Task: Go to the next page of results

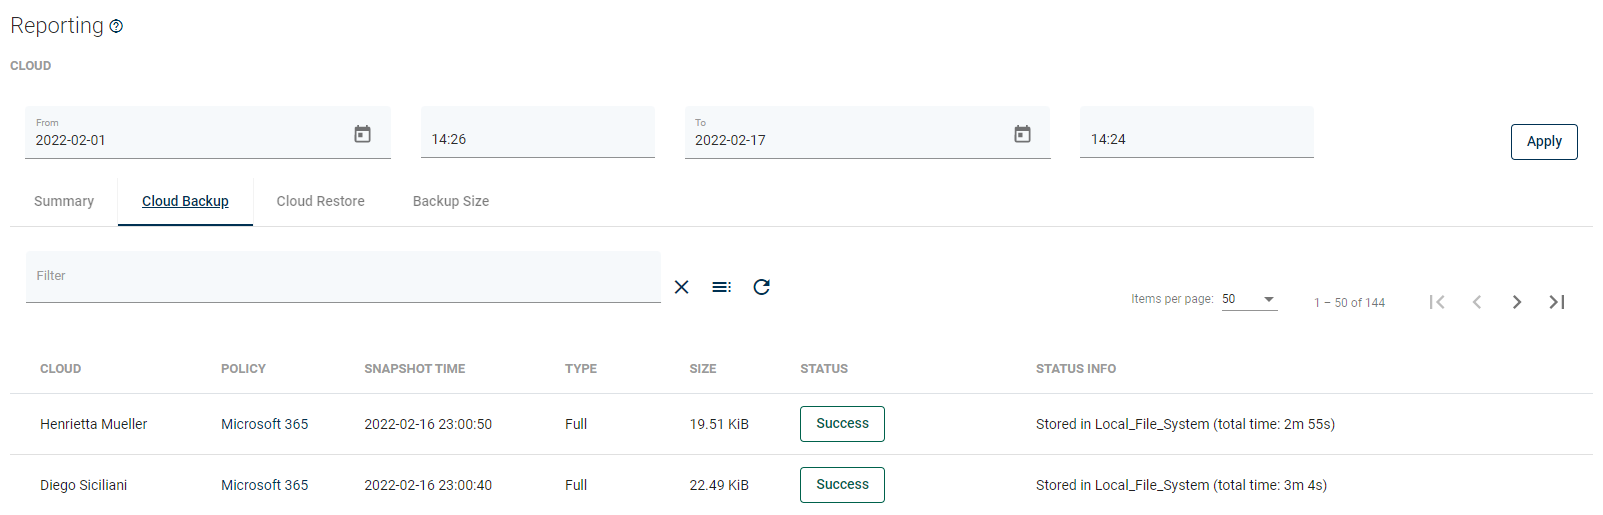Action: [1516, 302]
